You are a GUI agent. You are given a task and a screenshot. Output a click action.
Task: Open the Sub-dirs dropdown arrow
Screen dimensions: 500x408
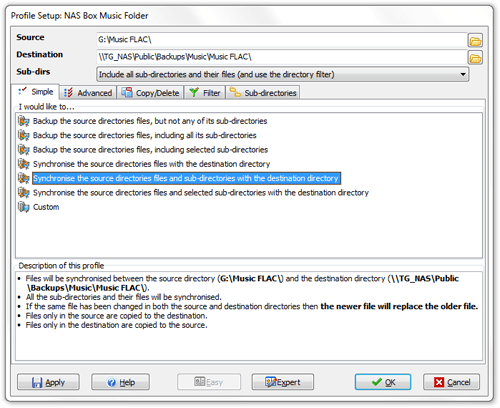point(463,74)
